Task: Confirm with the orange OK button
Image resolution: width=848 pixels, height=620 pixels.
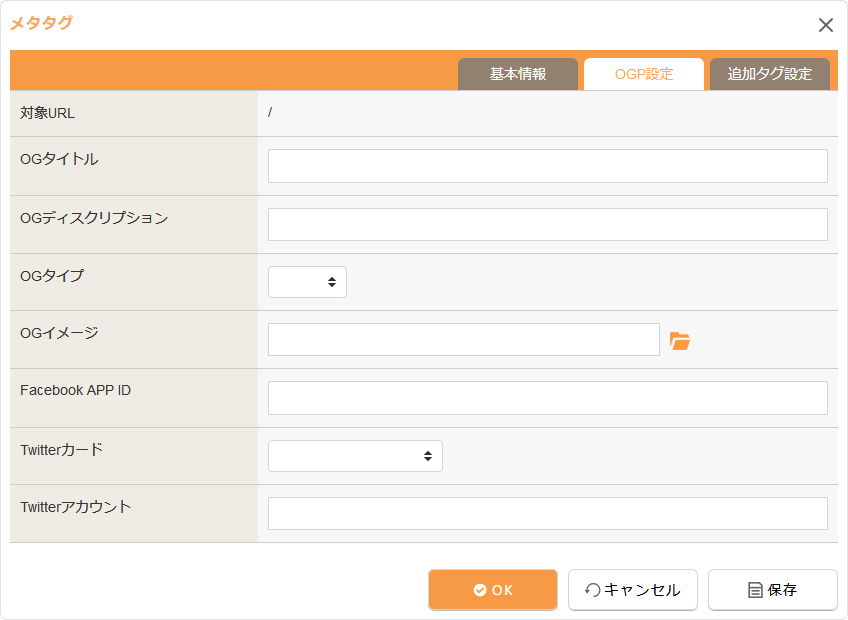Action: [493, 590]
